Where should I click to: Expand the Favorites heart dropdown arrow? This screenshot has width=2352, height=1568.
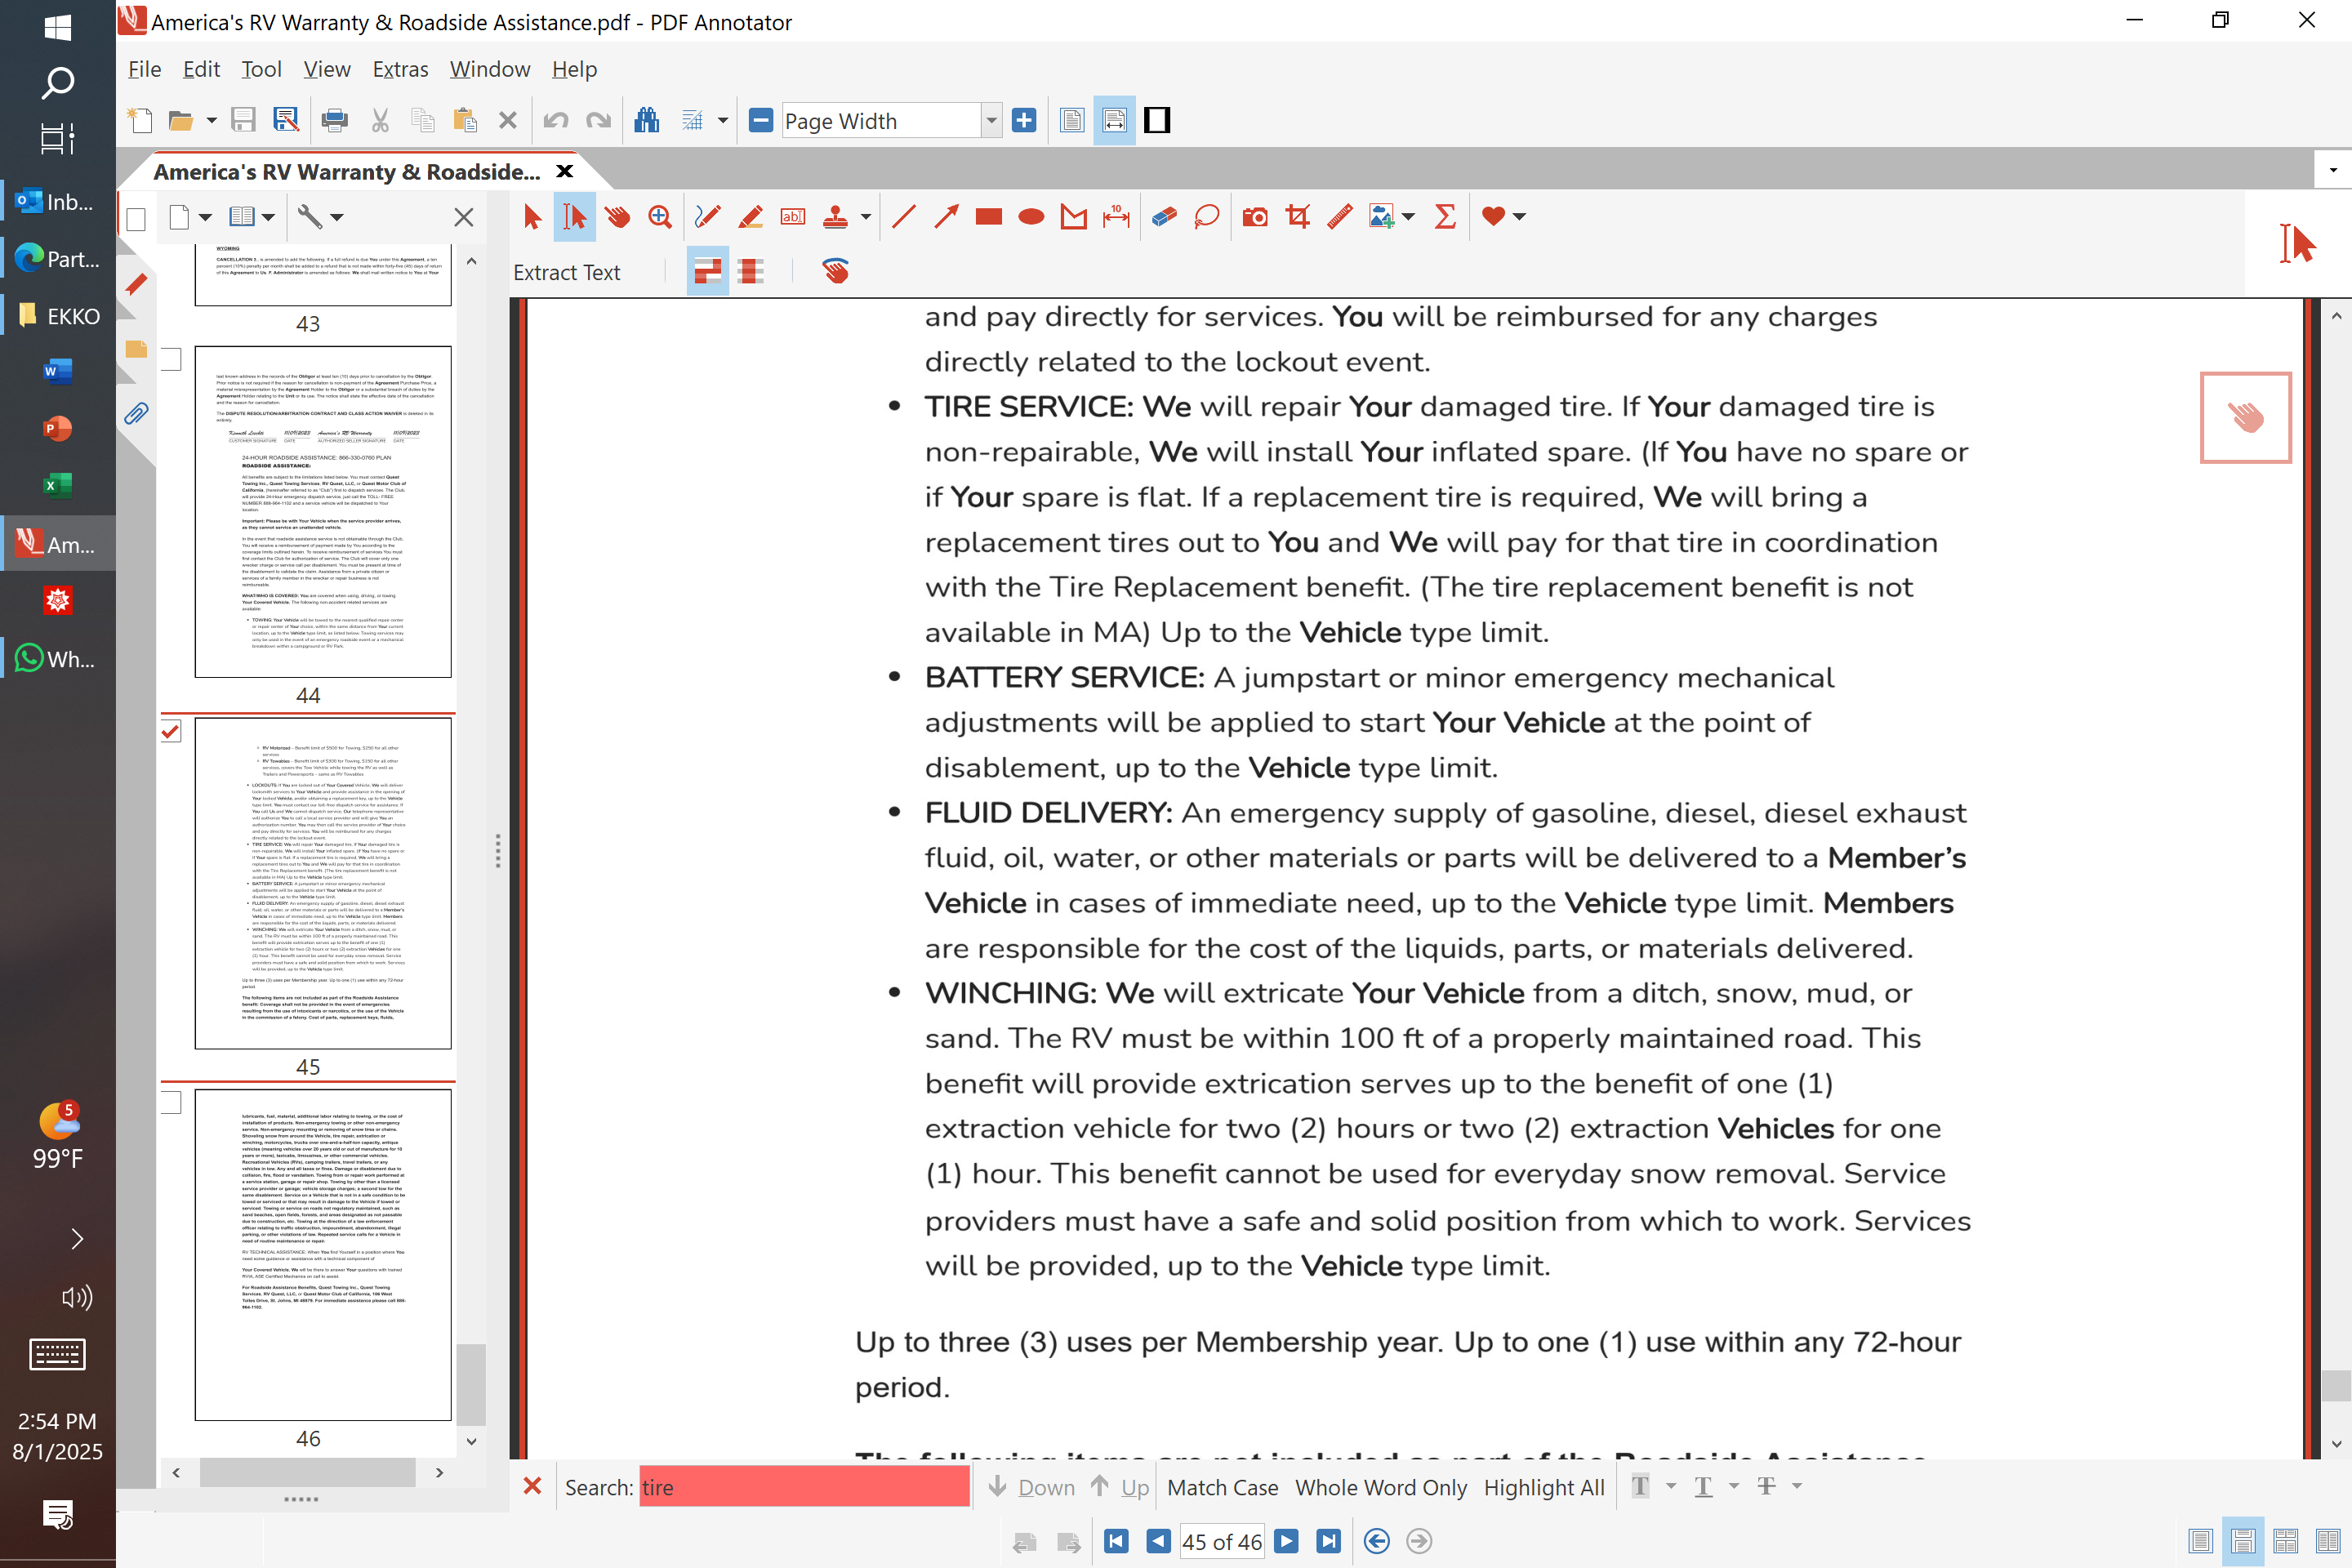coord(1519,216)
